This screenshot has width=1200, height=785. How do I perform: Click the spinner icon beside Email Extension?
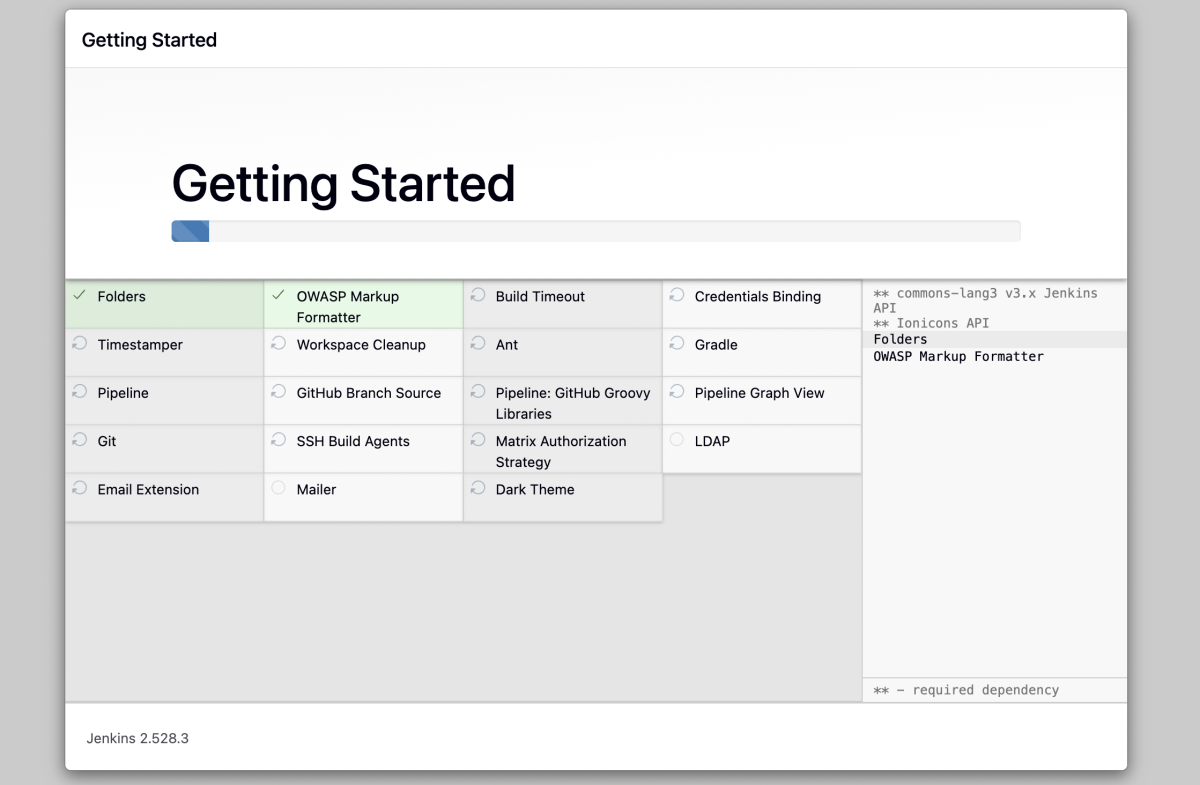(79, 489)
